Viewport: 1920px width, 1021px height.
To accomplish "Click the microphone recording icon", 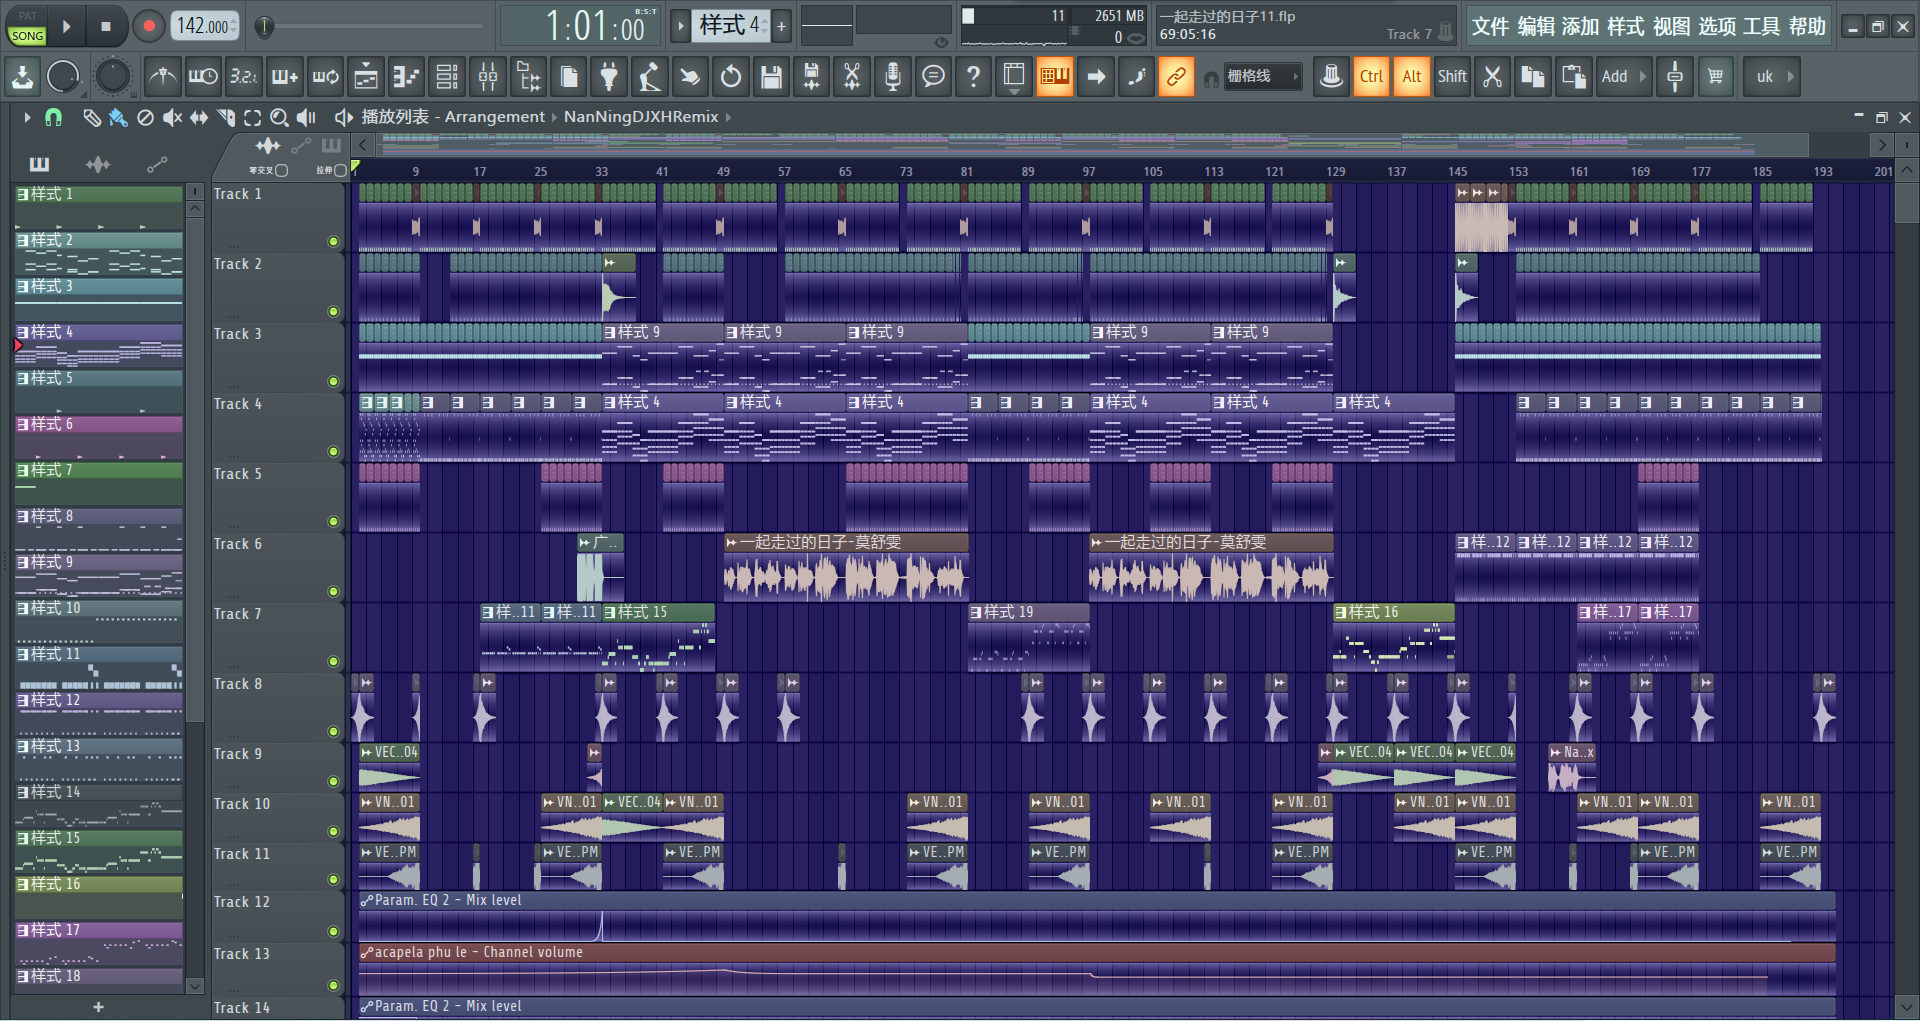I will point(893,77).
